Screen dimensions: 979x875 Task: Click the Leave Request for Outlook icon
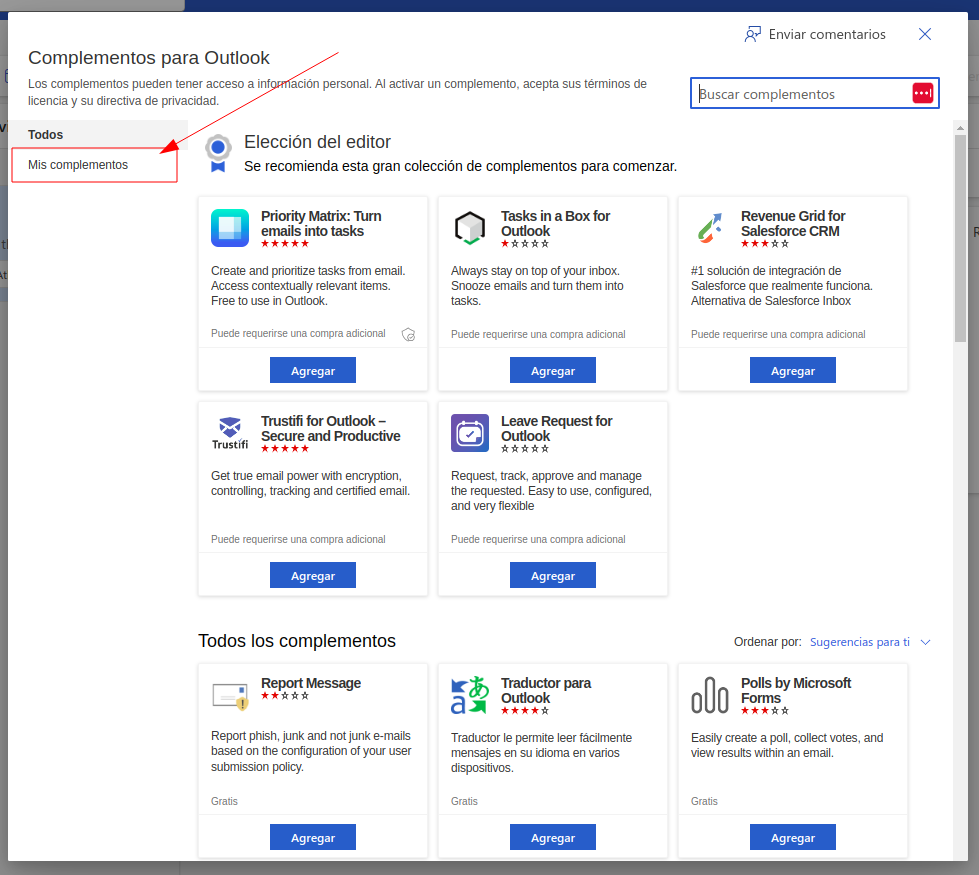(470, 433)
